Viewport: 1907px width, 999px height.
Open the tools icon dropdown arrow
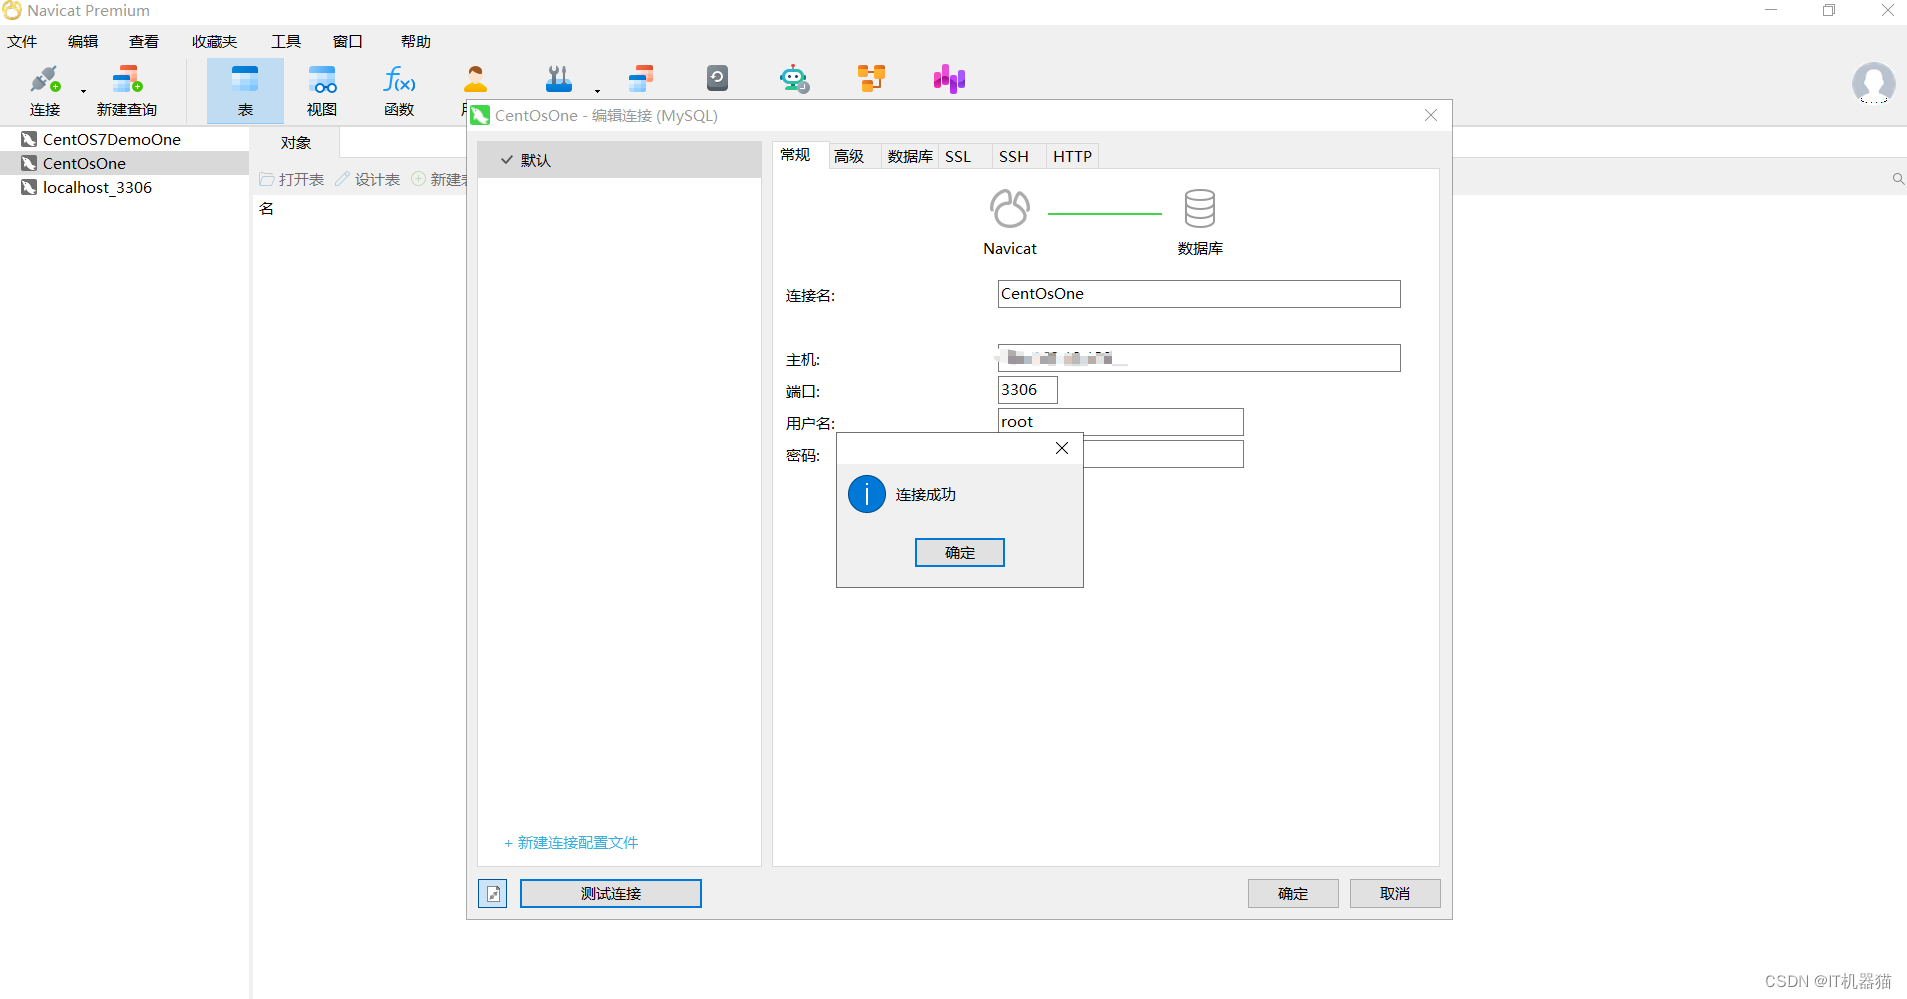tap(597, 91)
